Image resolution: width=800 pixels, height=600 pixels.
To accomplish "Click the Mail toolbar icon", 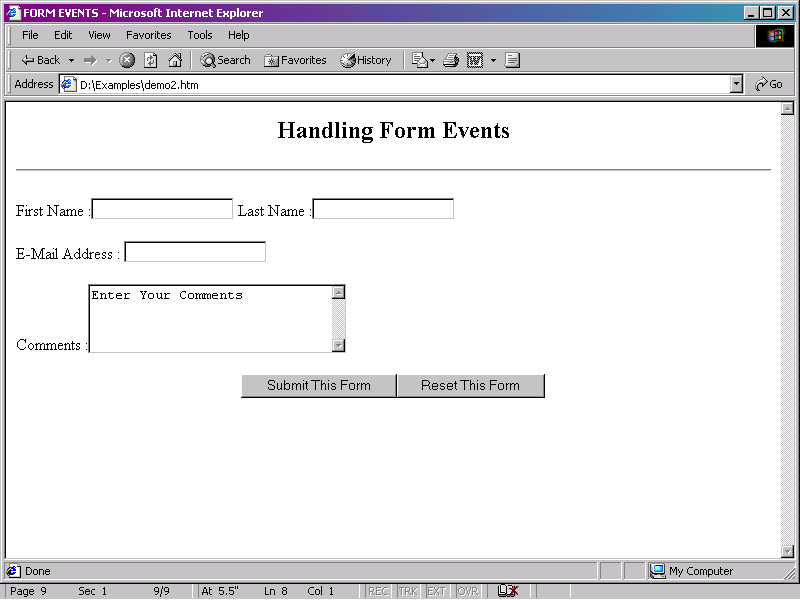I will pyautogui.click(x=421, y=60).
